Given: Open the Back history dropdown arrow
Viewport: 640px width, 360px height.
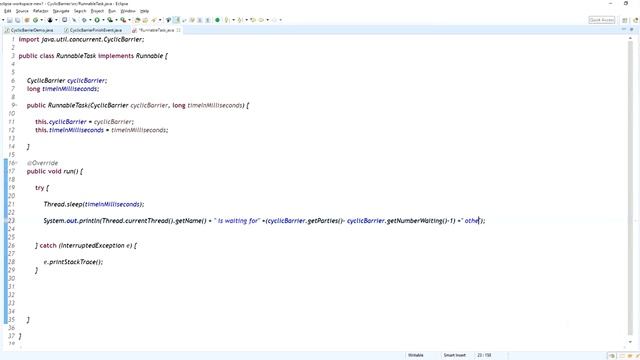Looking at the screenshot, I should (x=267, y=20).
